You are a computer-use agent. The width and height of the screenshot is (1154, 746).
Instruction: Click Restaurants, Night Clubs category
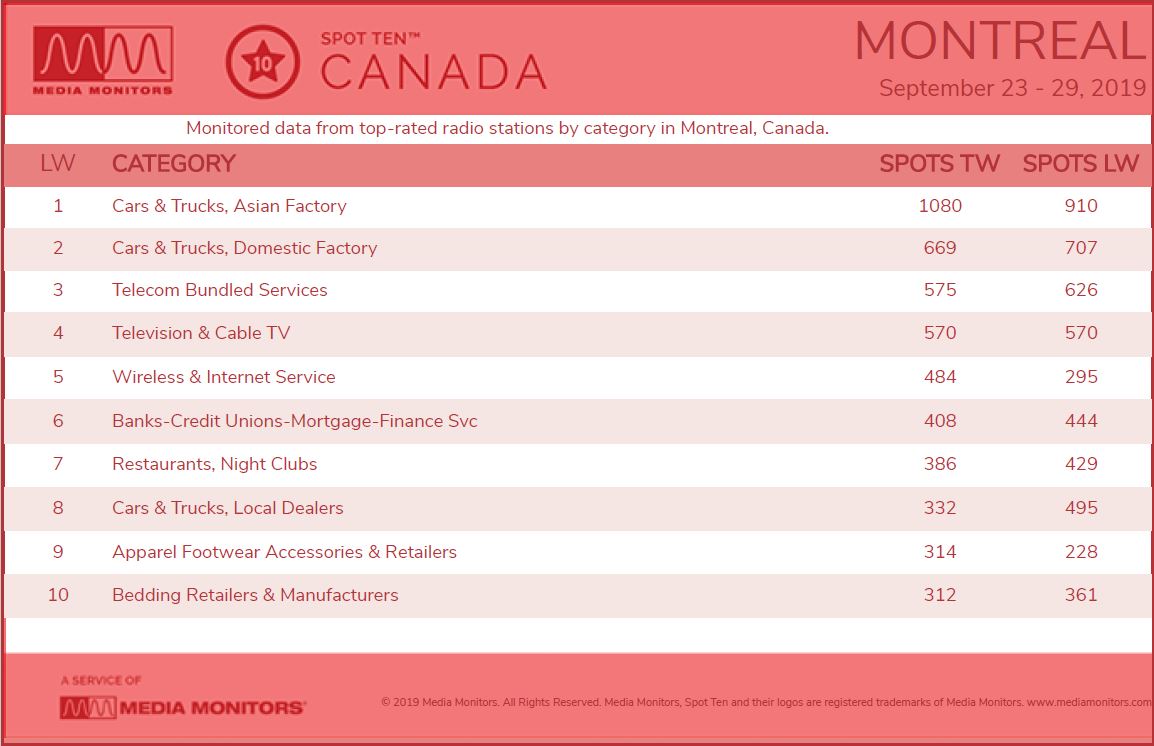click(214, 464)
